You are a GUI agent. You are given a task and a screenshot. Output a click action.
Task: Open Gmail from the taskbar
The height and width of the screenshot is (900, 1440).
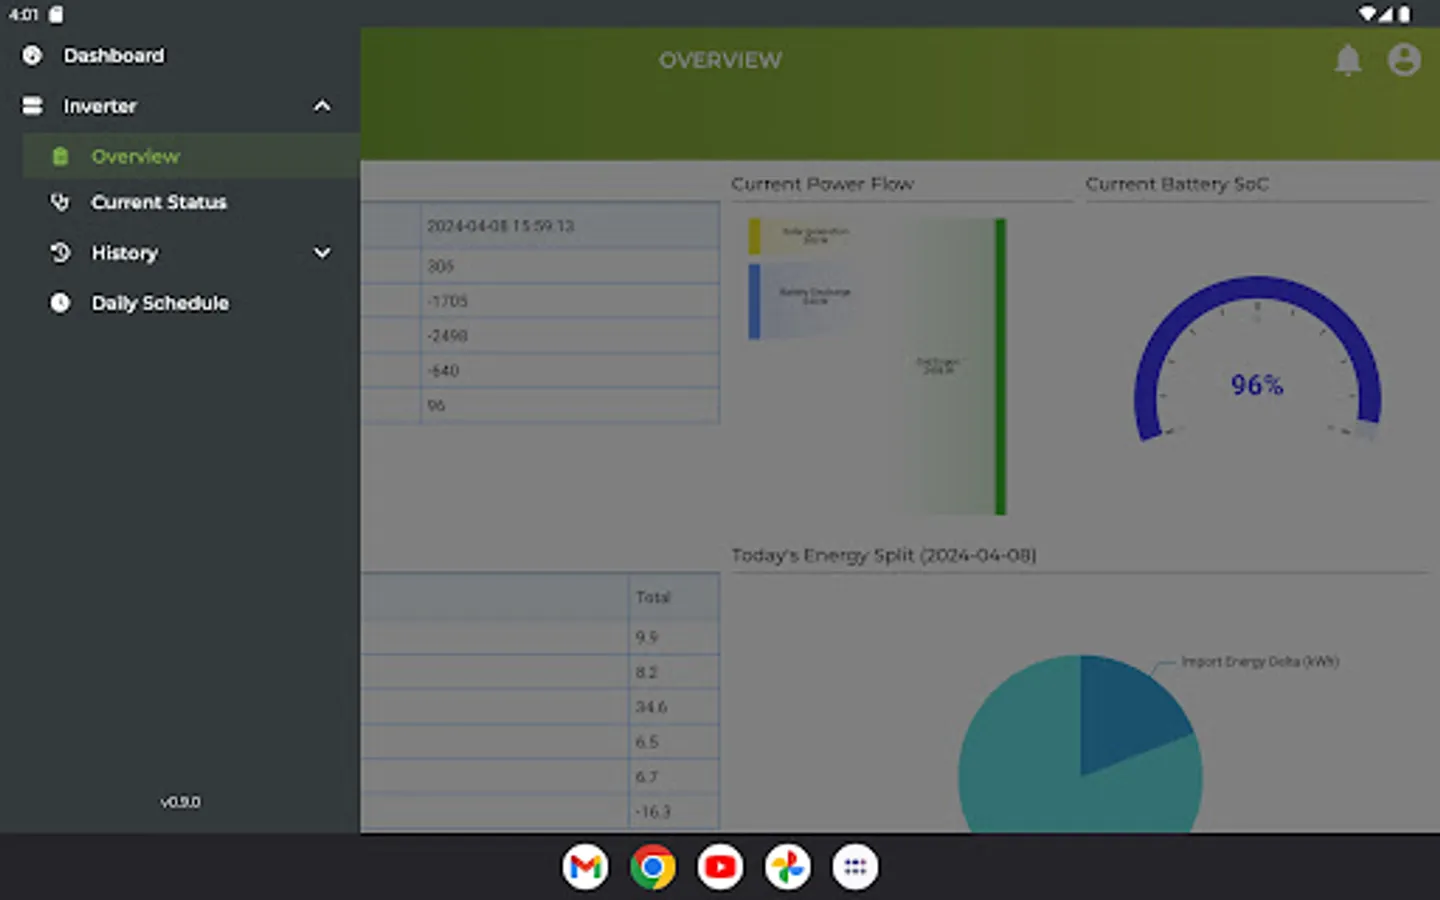pyautogui.click(x=585, y=867)
